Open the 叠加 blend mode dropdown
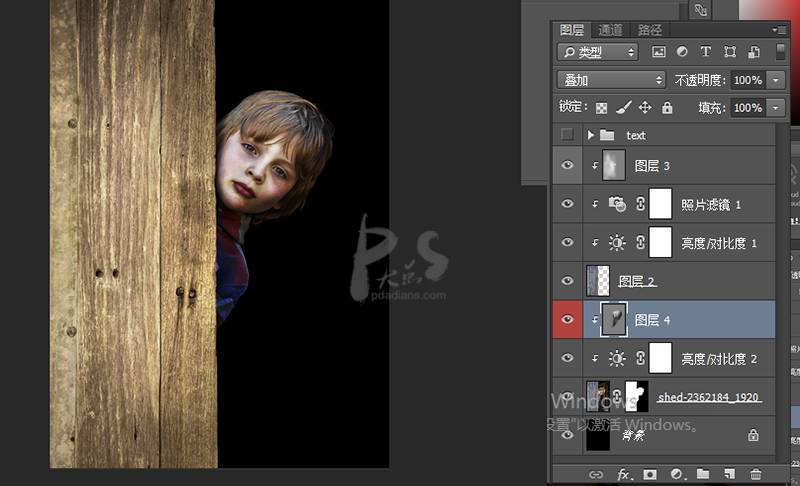The image size is (800, 486). click(611, 80)
